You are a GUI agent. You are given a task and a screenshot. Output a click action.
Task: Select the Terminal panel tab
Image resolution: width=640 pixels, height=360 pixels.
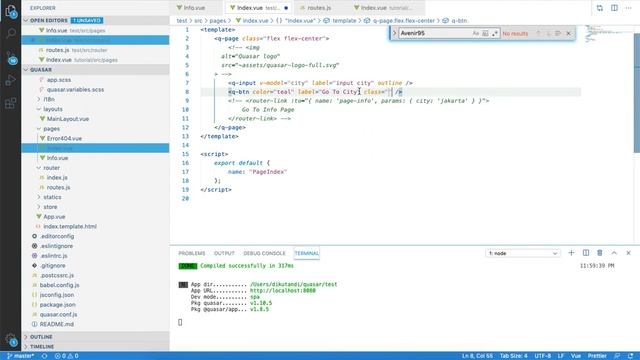coord(307,253)
